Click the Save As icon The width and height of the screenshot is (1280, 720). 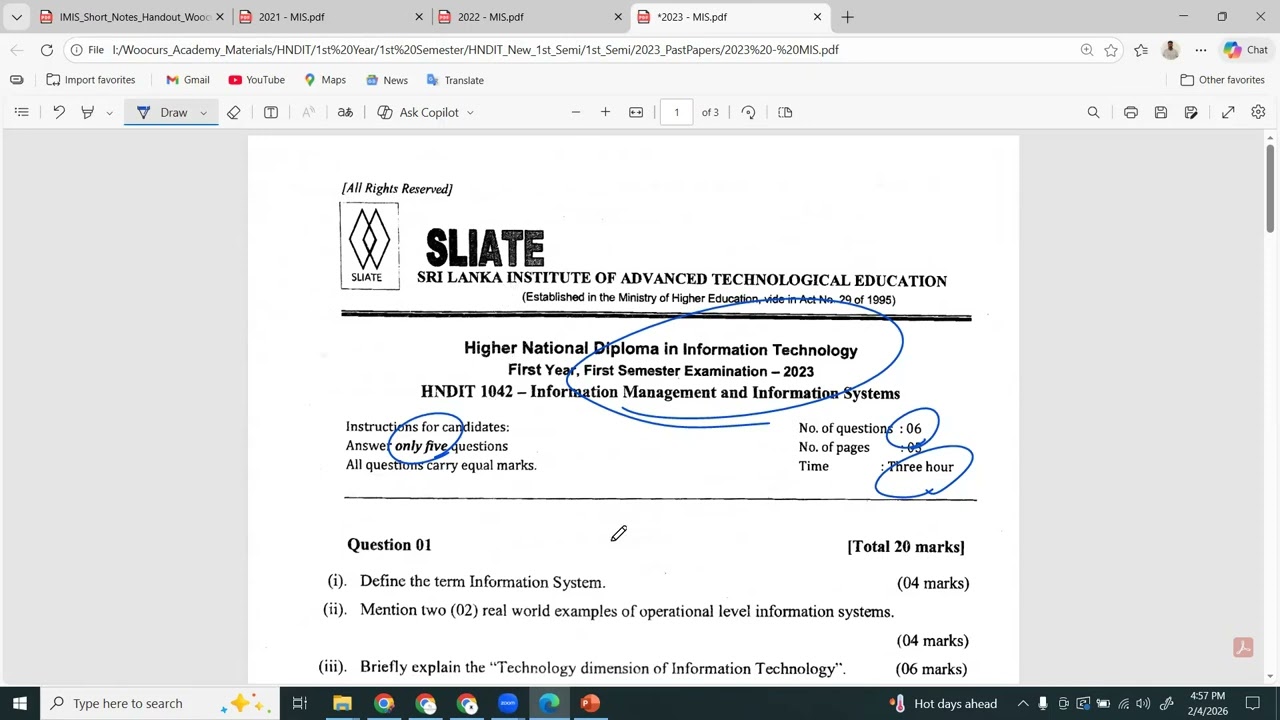click(x=1191, y=112)
